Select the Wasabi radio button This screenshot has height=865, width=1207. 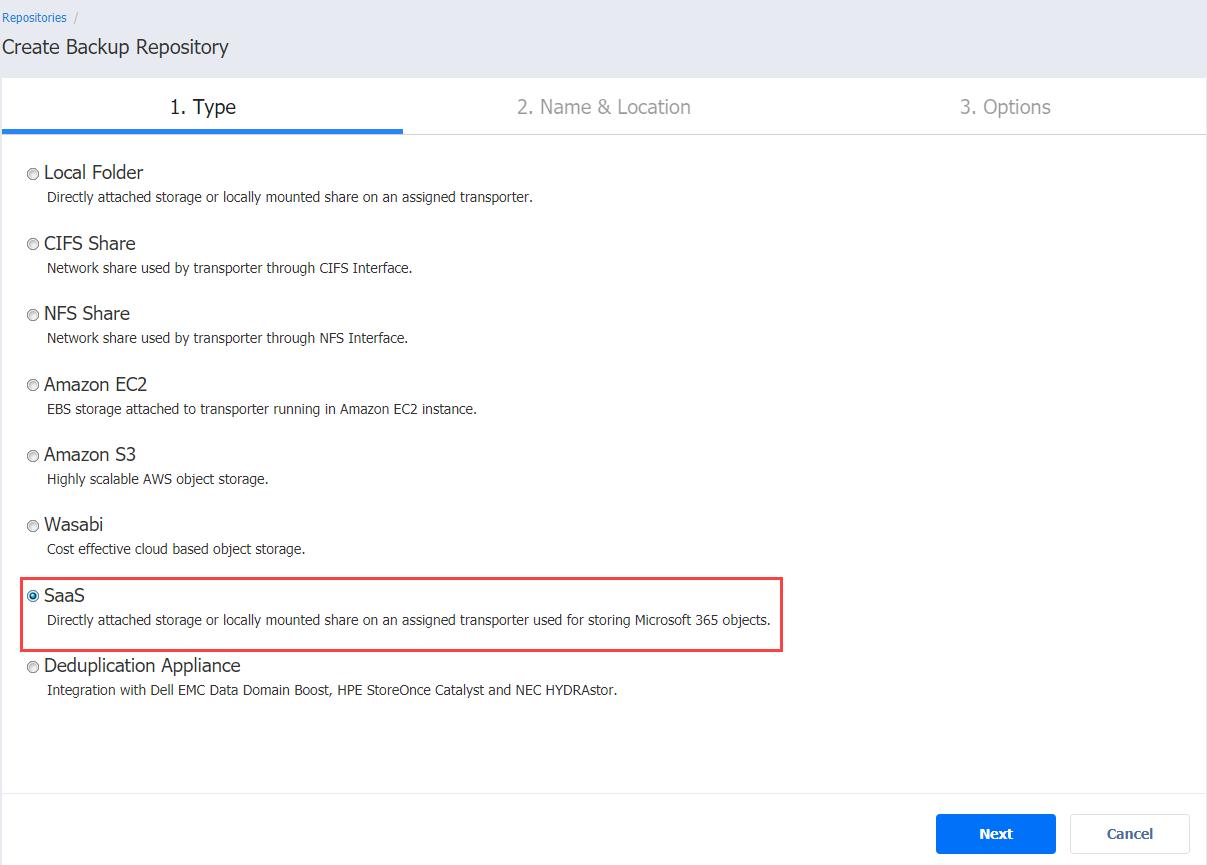click(33, 526)
